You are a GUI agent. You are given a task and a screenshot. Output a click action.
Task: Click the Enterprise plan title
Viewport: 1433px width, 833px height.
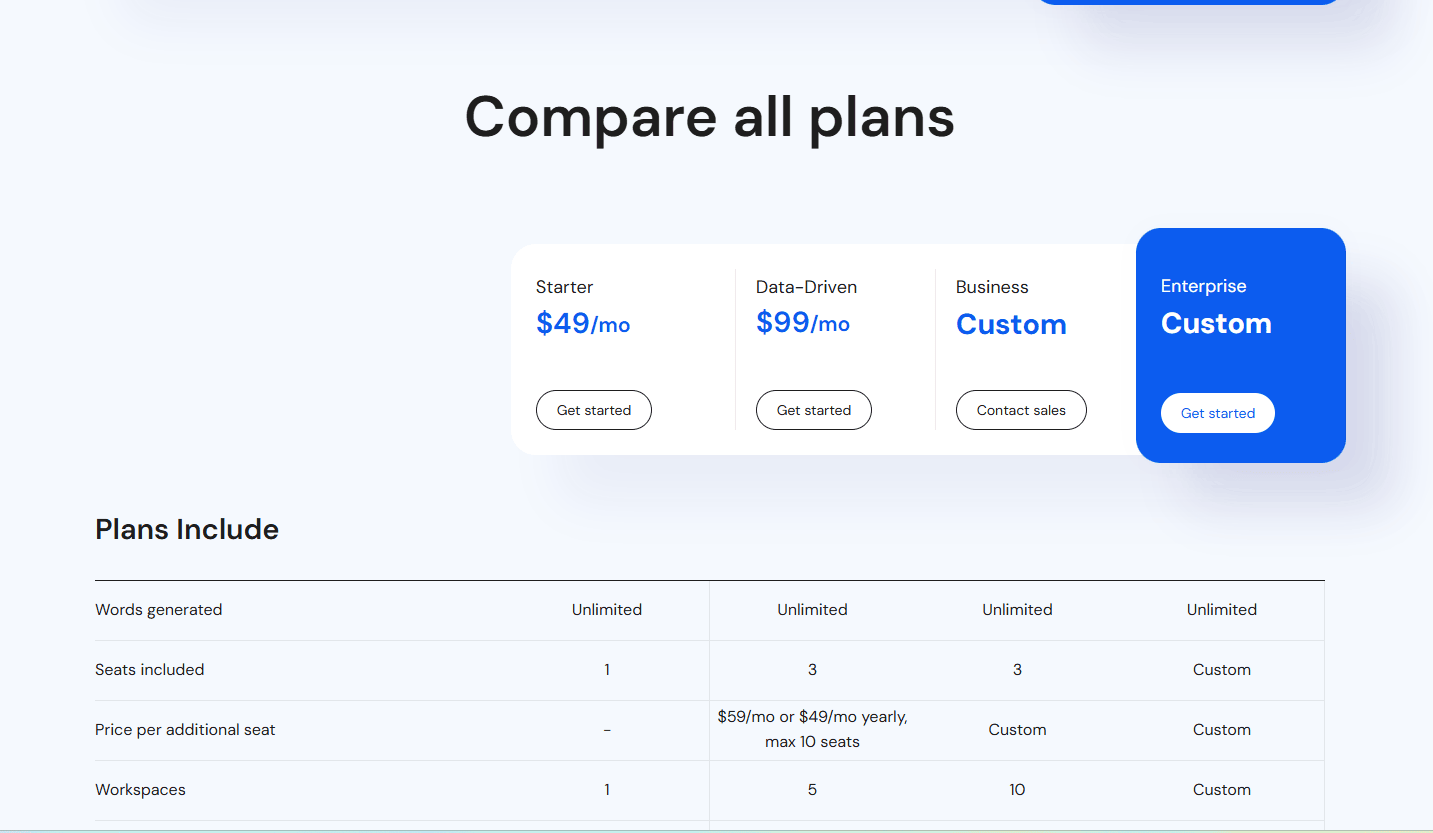pyautogui.click(x=1203, y=286)
